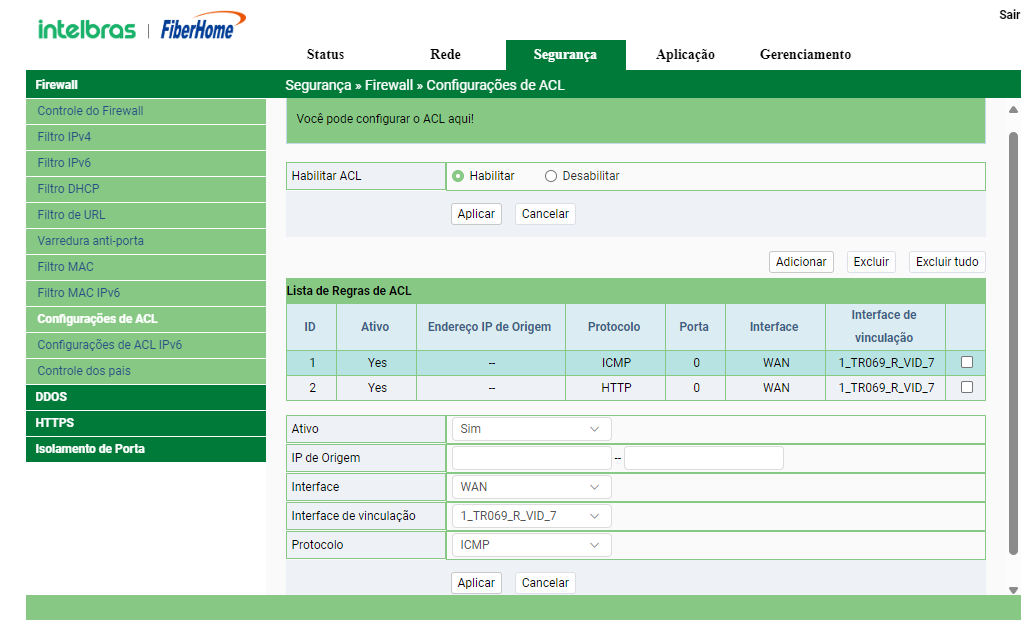The height and width of the screenshot is (640, 1033).
Task: Go to Filtro IPv6
Action: (146, 163)
